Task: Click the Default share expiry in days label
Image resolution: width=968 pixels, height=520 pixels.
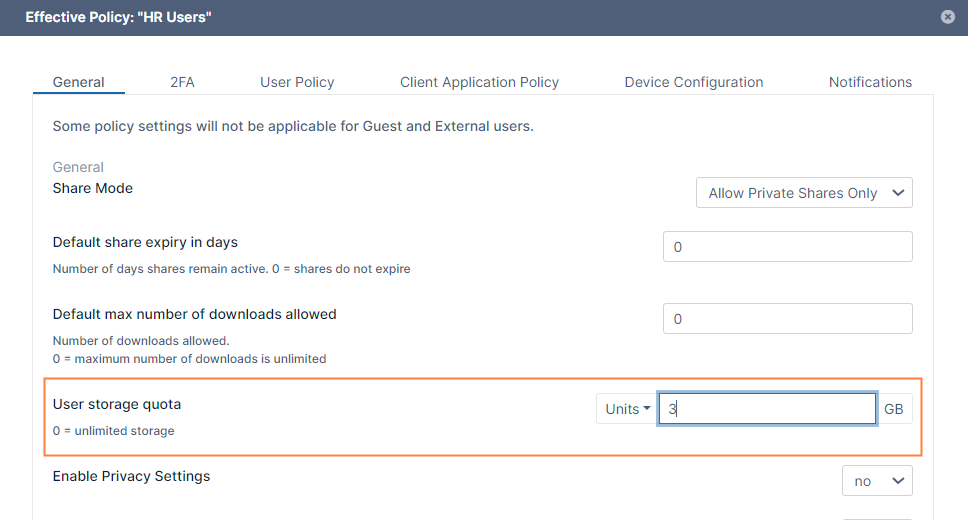Action: (145, 242)
